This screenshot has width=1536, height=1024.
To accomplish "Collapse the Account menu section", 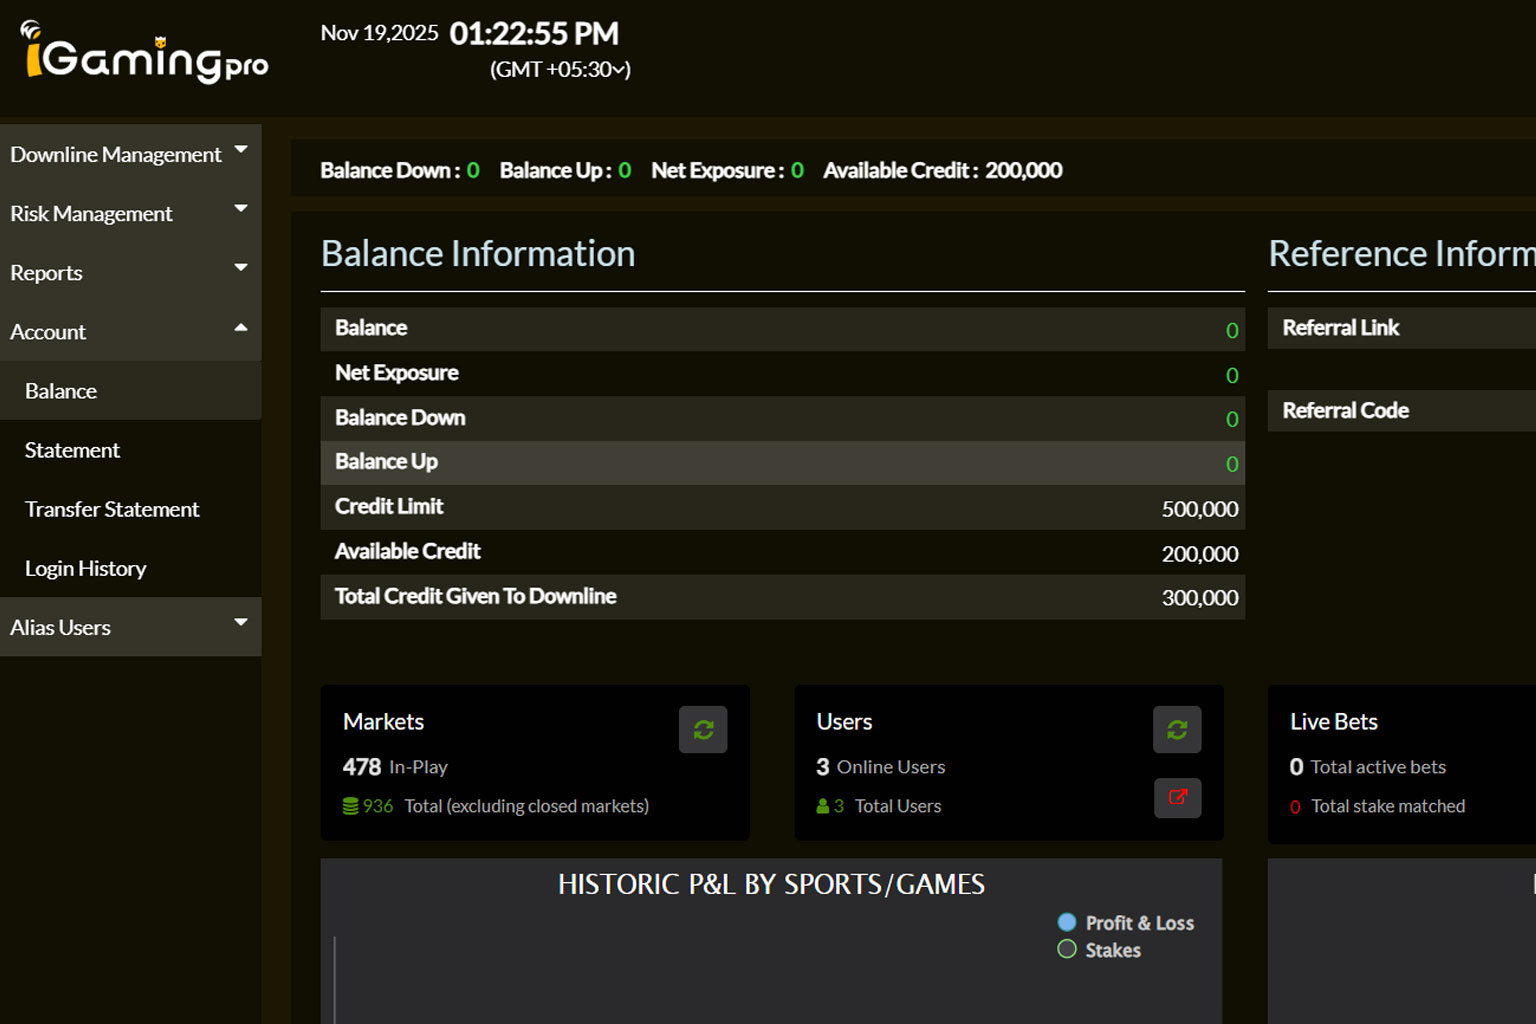I will point(130,331).
